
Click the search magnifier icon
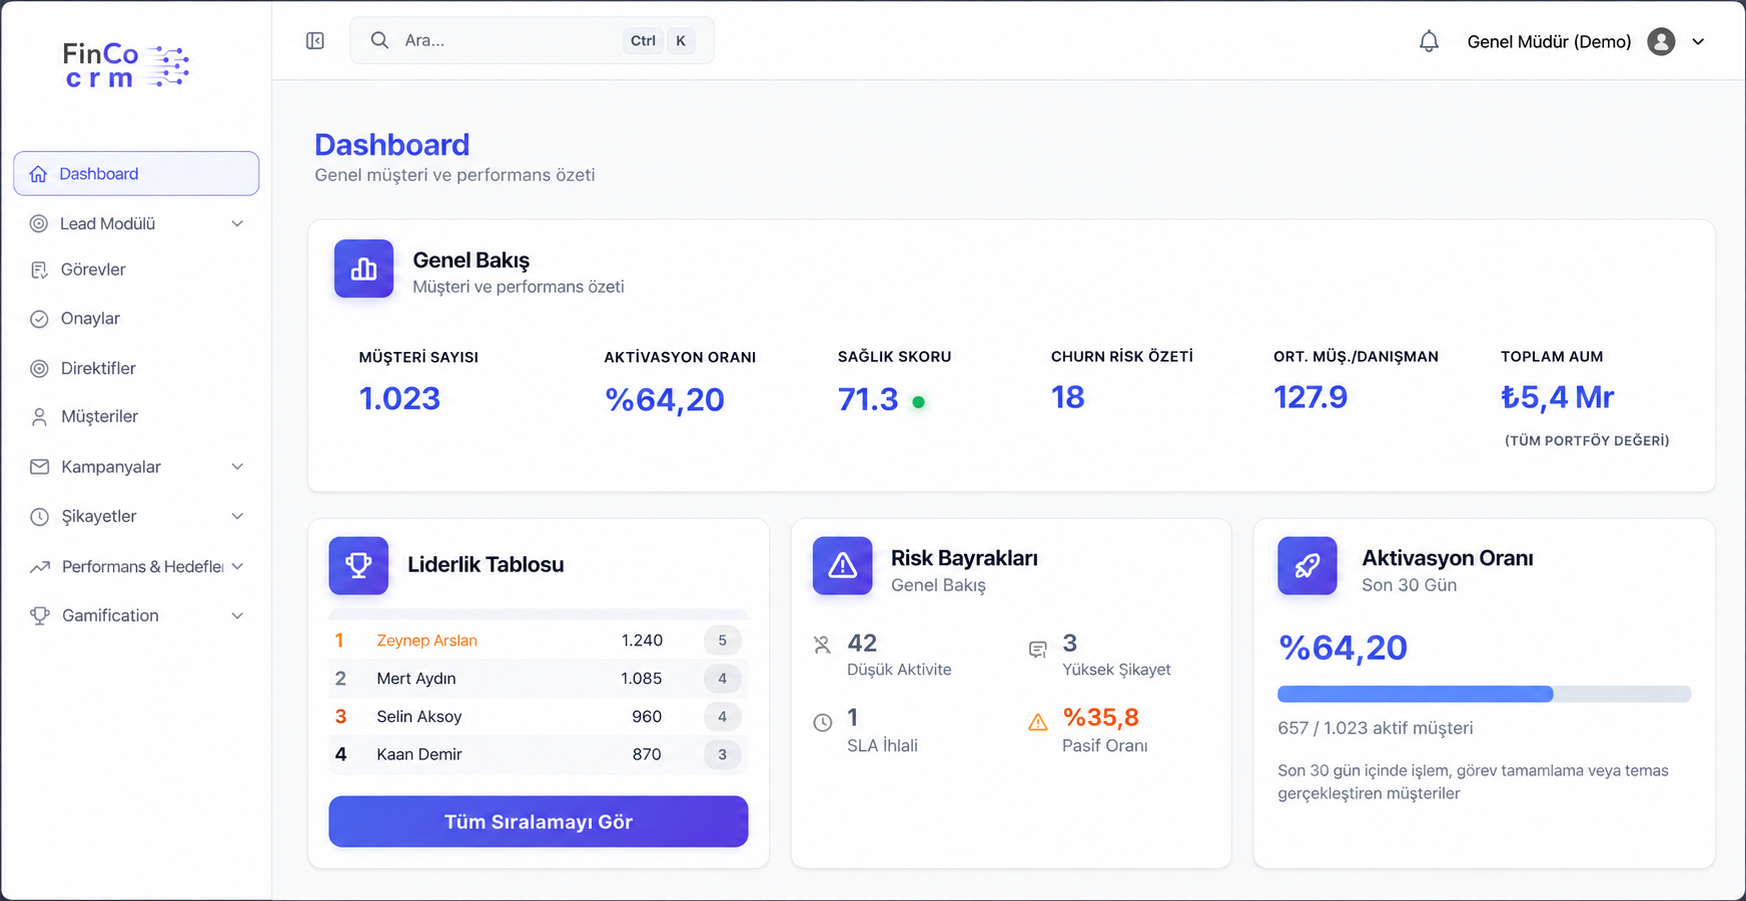tap(379, 40)
